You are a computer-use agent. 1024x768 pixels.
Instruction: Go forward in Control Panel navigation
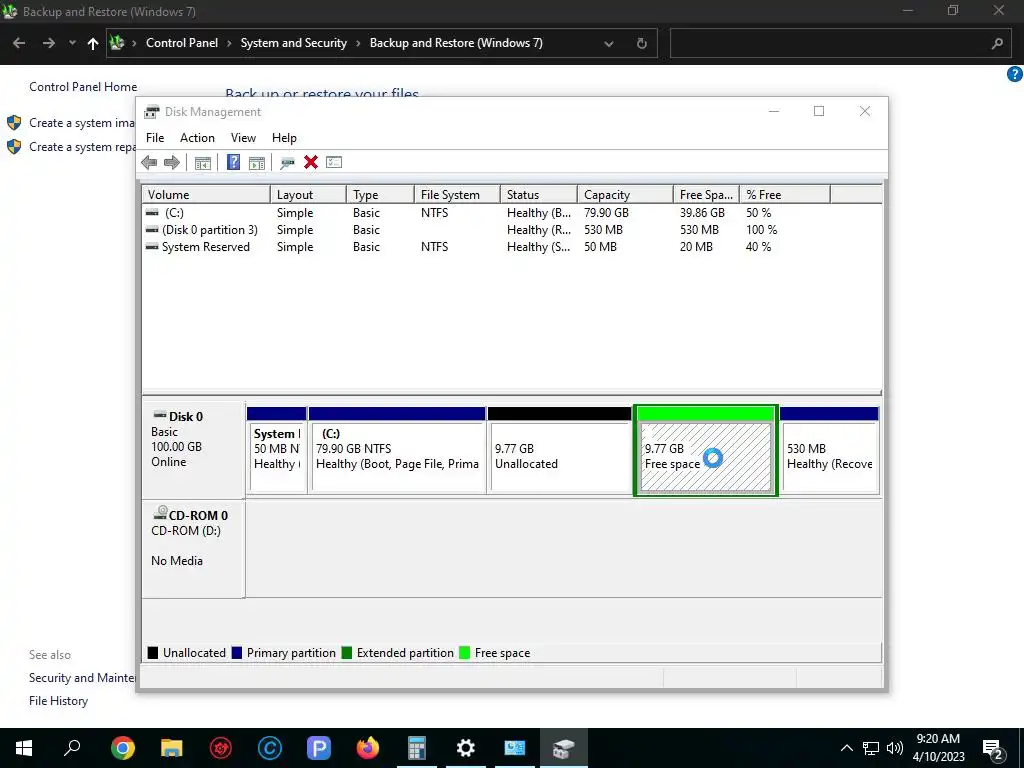(48, 43)
